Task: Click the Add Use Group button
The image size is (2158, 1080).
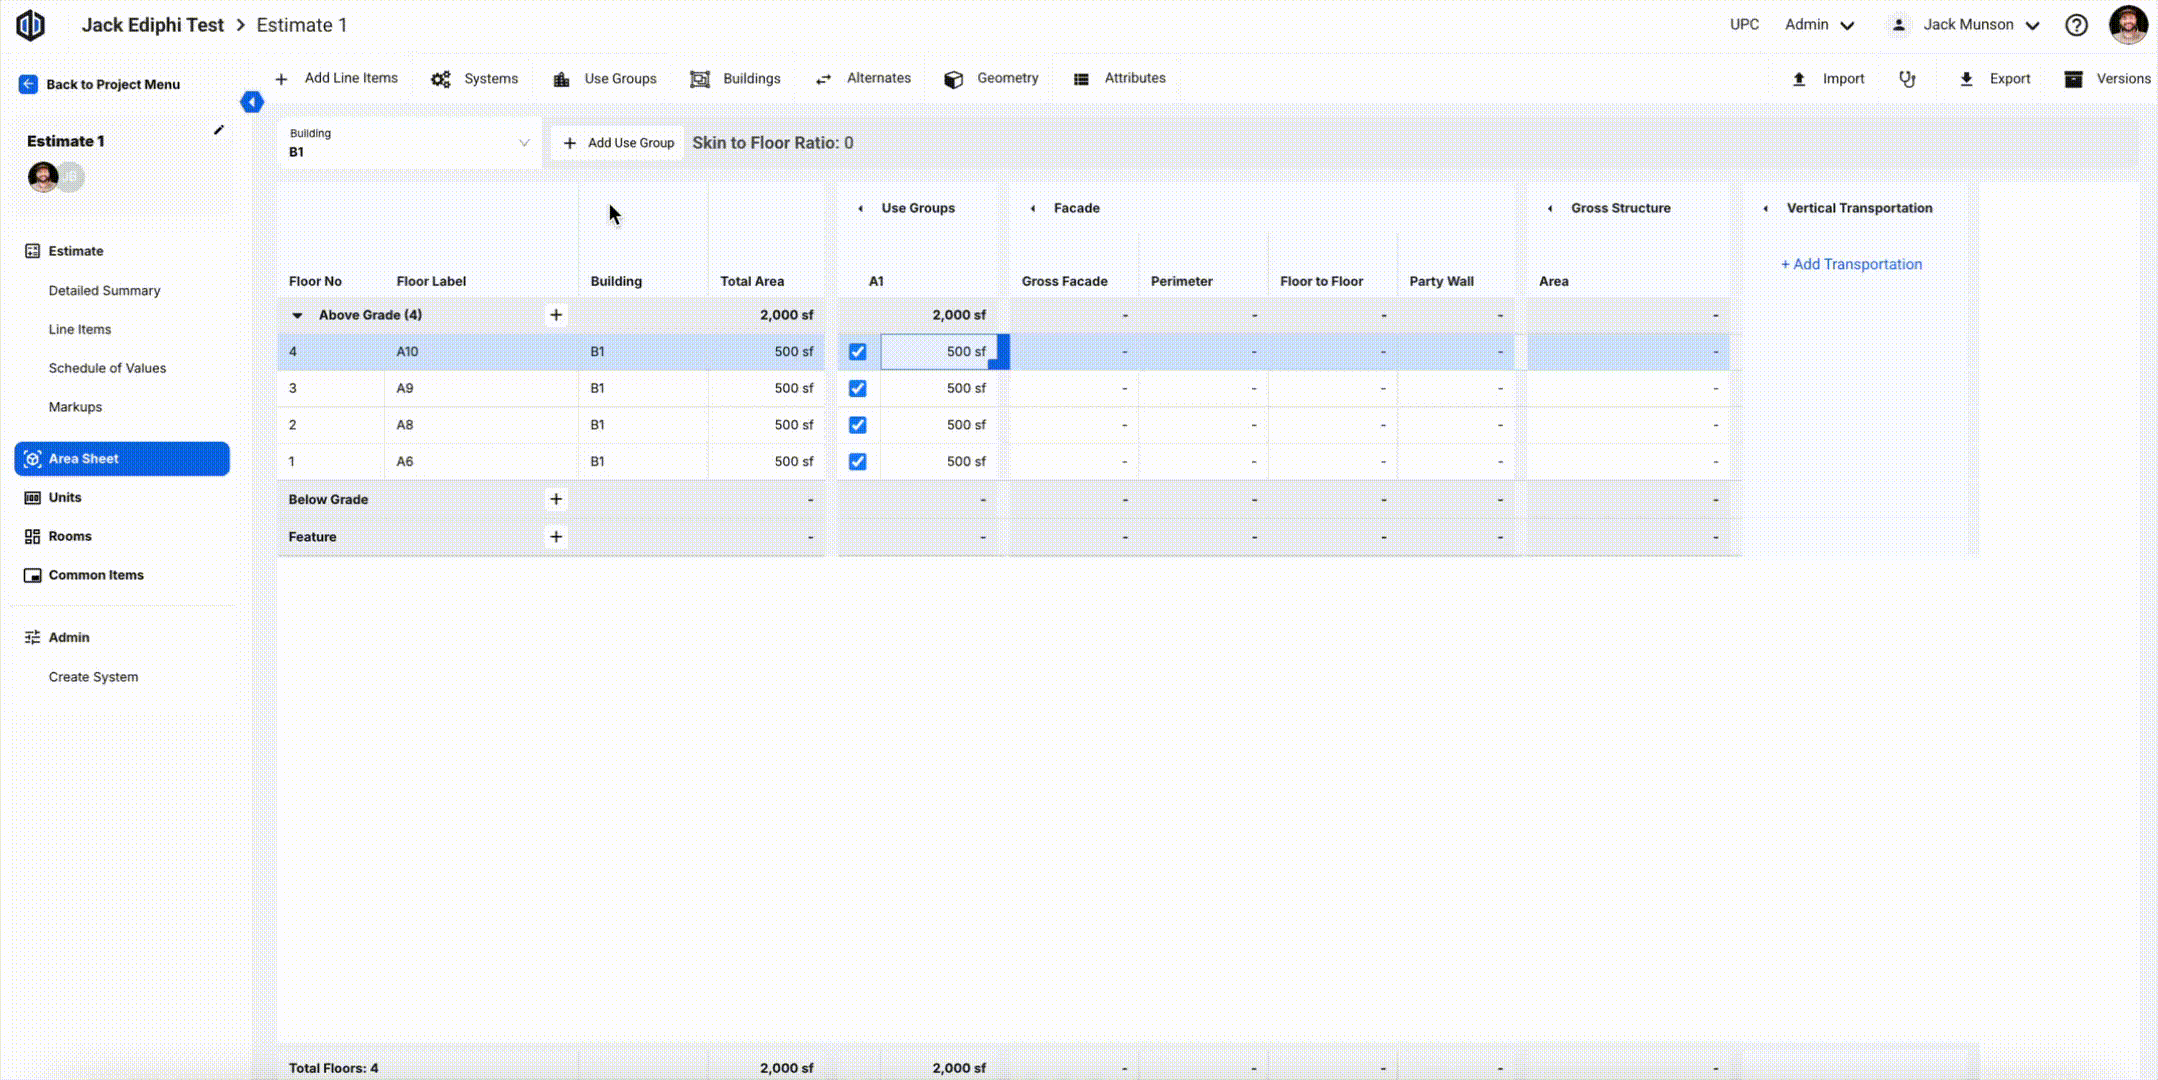Action: click(618, 143)
